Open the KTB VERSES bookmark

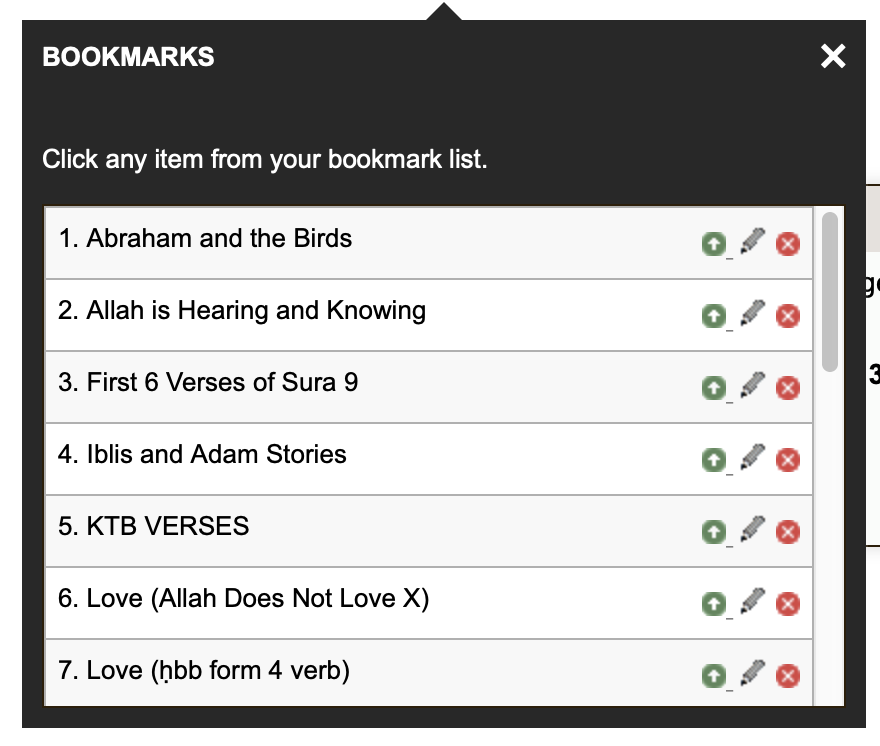154,526
